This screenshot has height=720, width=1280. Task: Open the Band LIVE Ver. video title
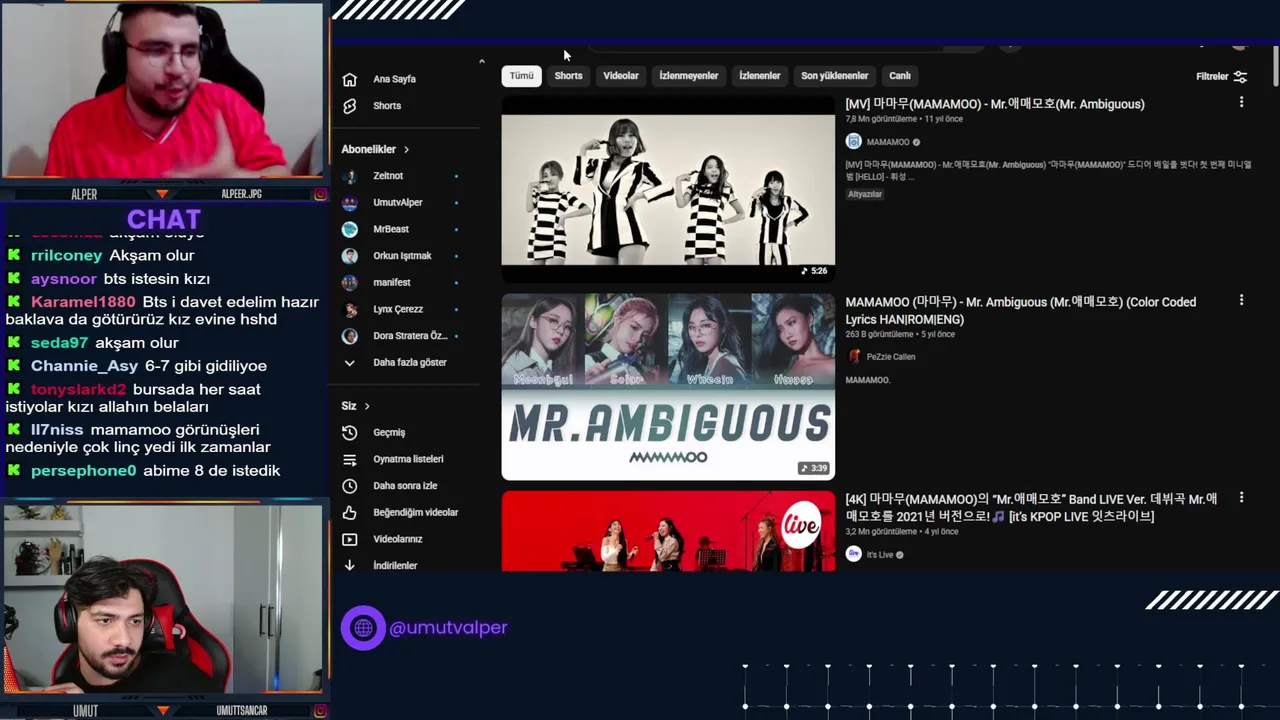(1031, 507)
